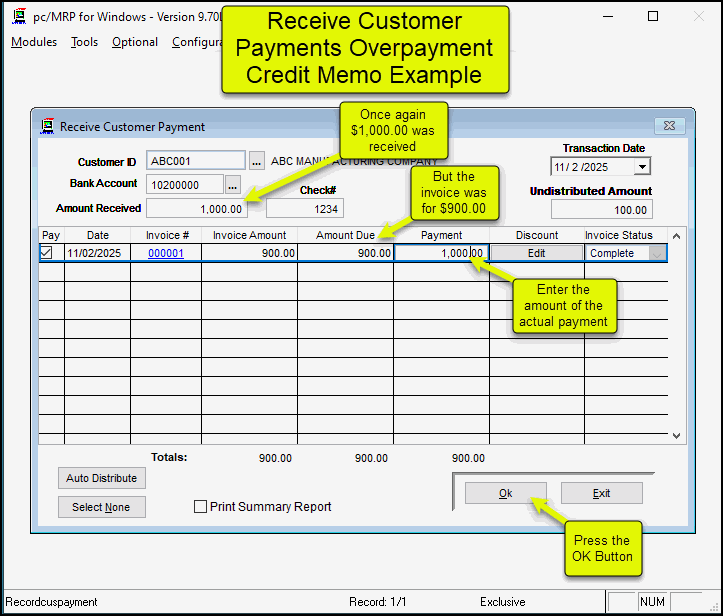
Task: Open the Modules menu
Action: pos(34,42)
